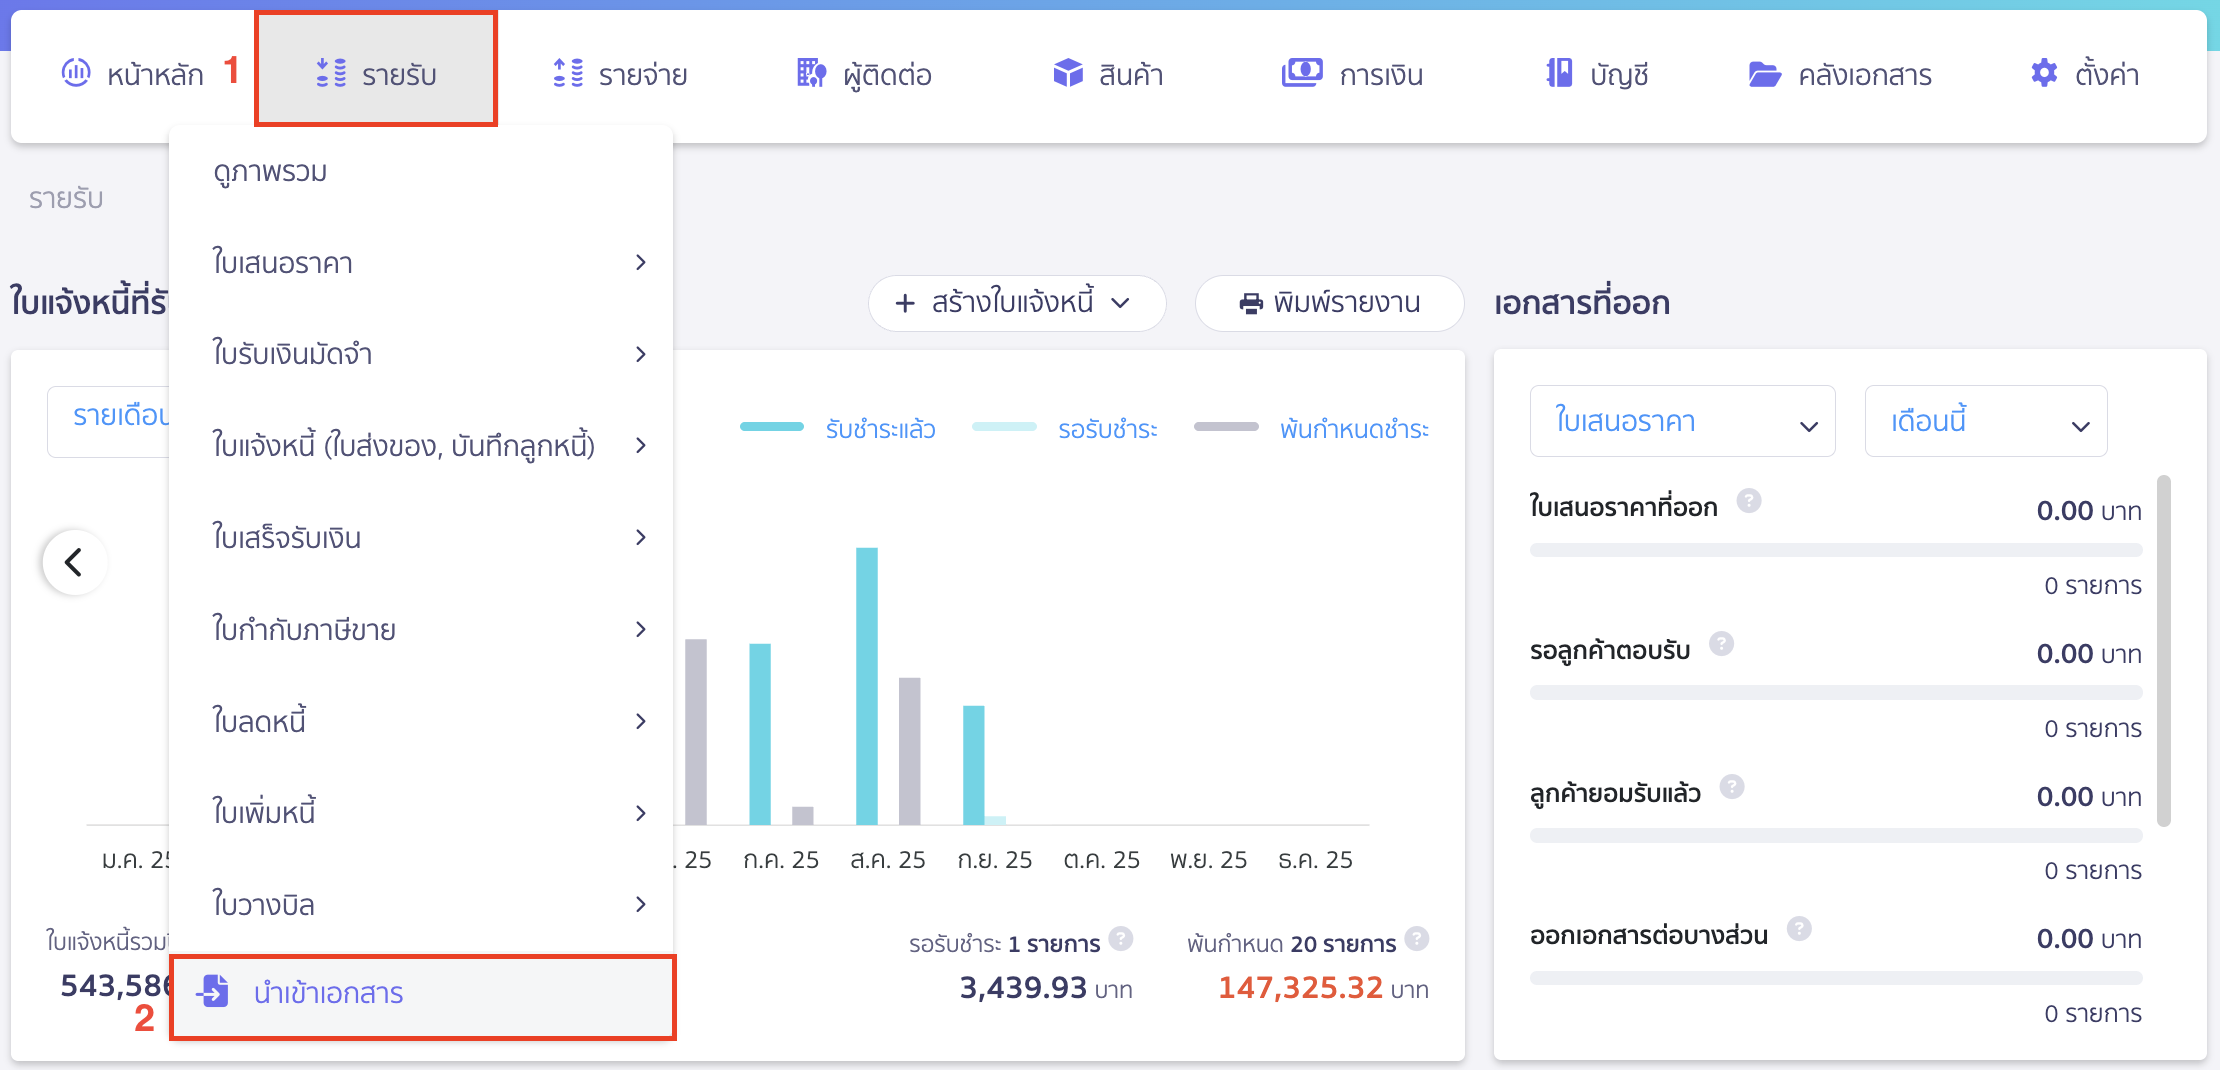Expand ใบลดหนี้ submenu arrow
The height and width of the screenshot is (1070, 2220).
pyautogui.click(x=641, y=721)
